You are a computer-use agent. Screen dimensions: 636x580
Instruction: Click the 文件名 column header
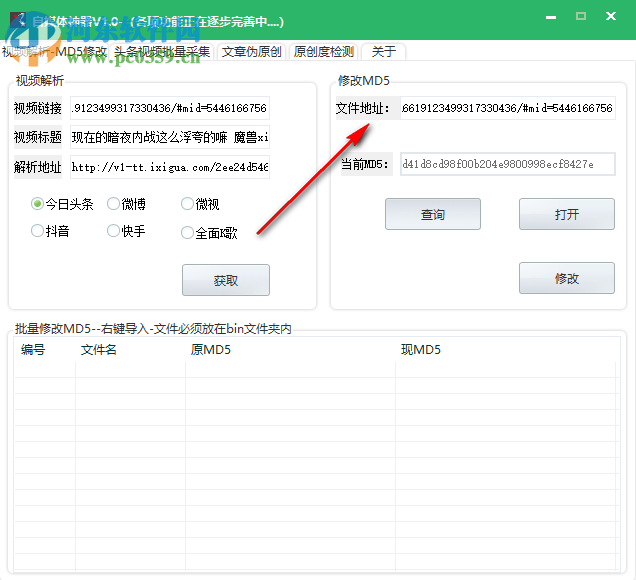[x=99, y=349]
